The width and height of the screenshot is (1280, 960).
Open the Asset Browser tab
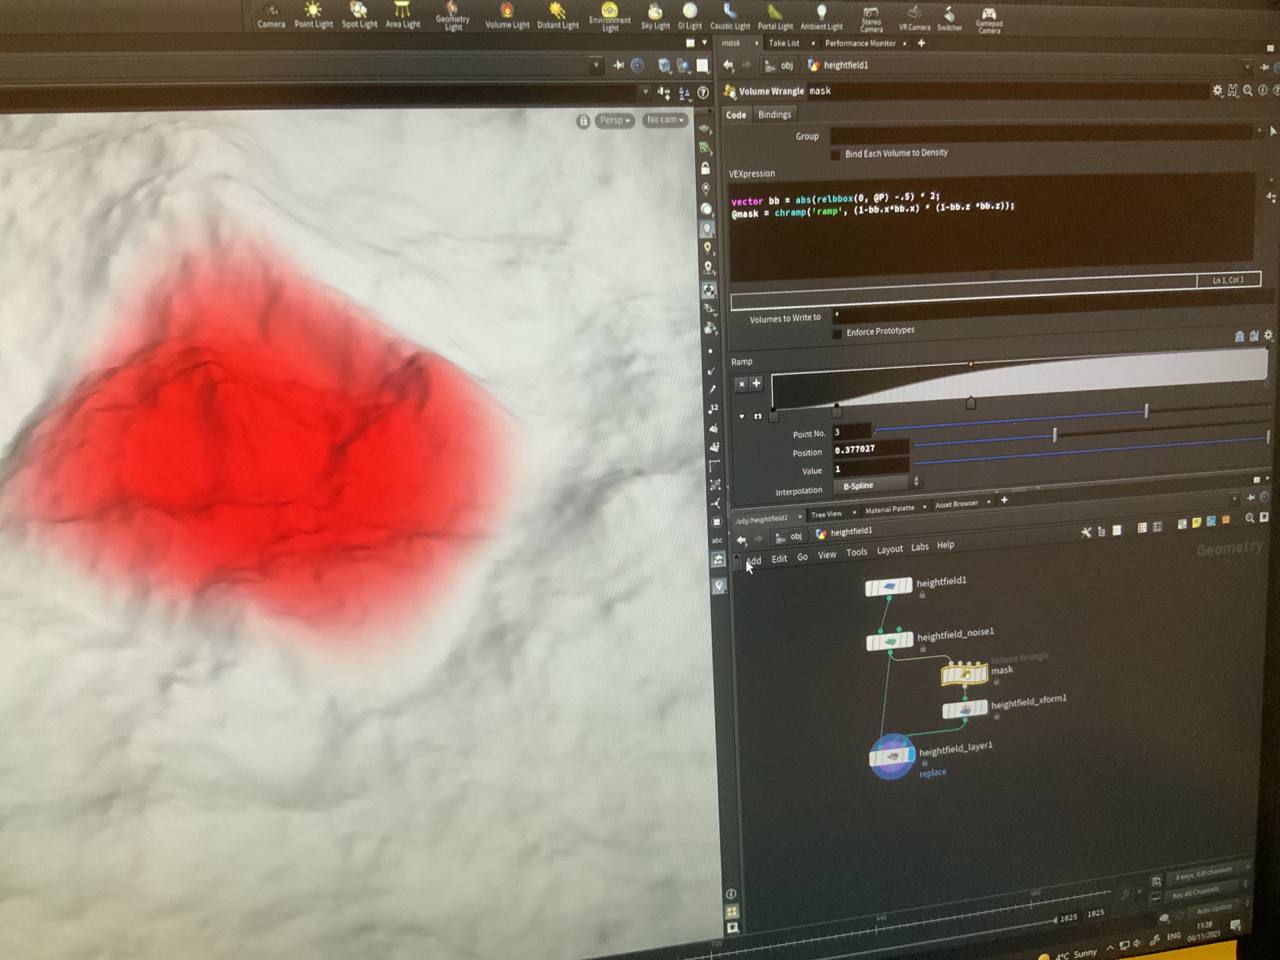(957, 504)
